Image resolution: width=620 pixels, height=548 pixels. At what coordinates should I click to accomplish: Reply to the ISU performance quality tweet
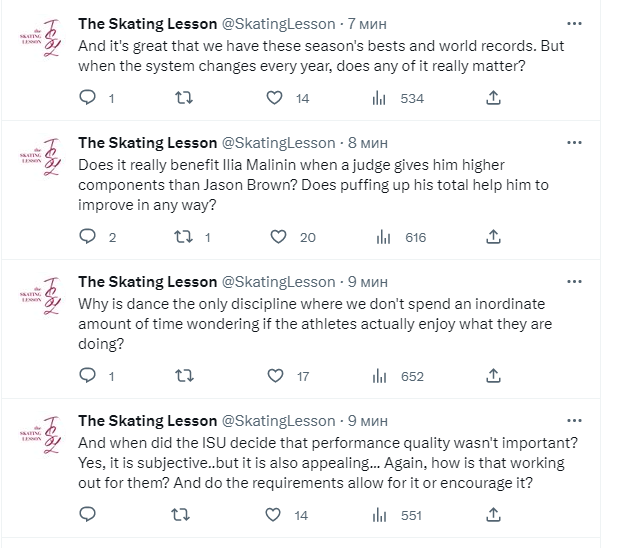tap(87, 515)
